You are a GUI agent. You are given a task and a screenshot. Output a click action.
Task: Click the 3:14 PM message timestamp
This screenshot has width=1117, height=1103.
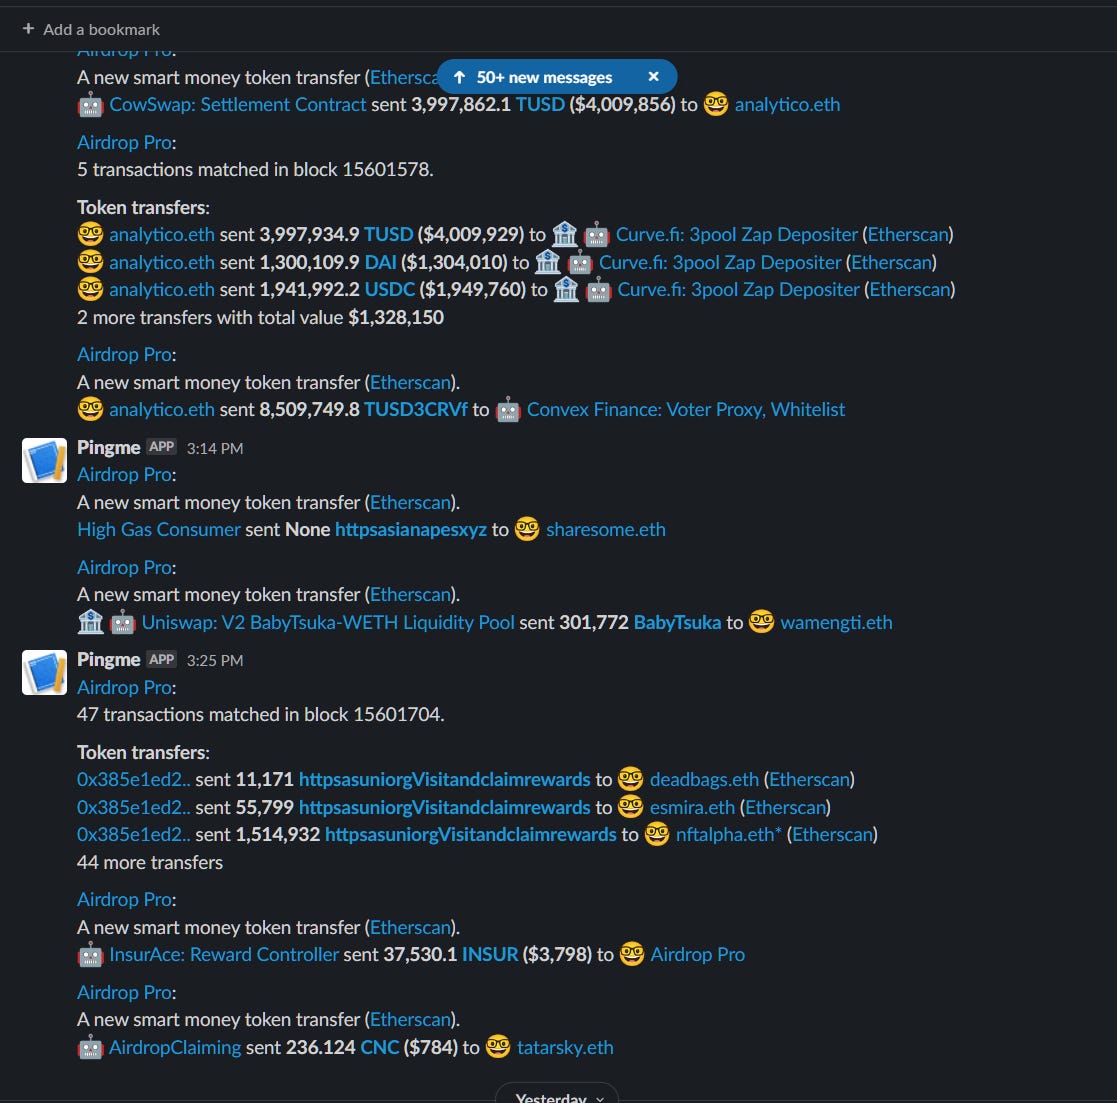tap(214, 448)
